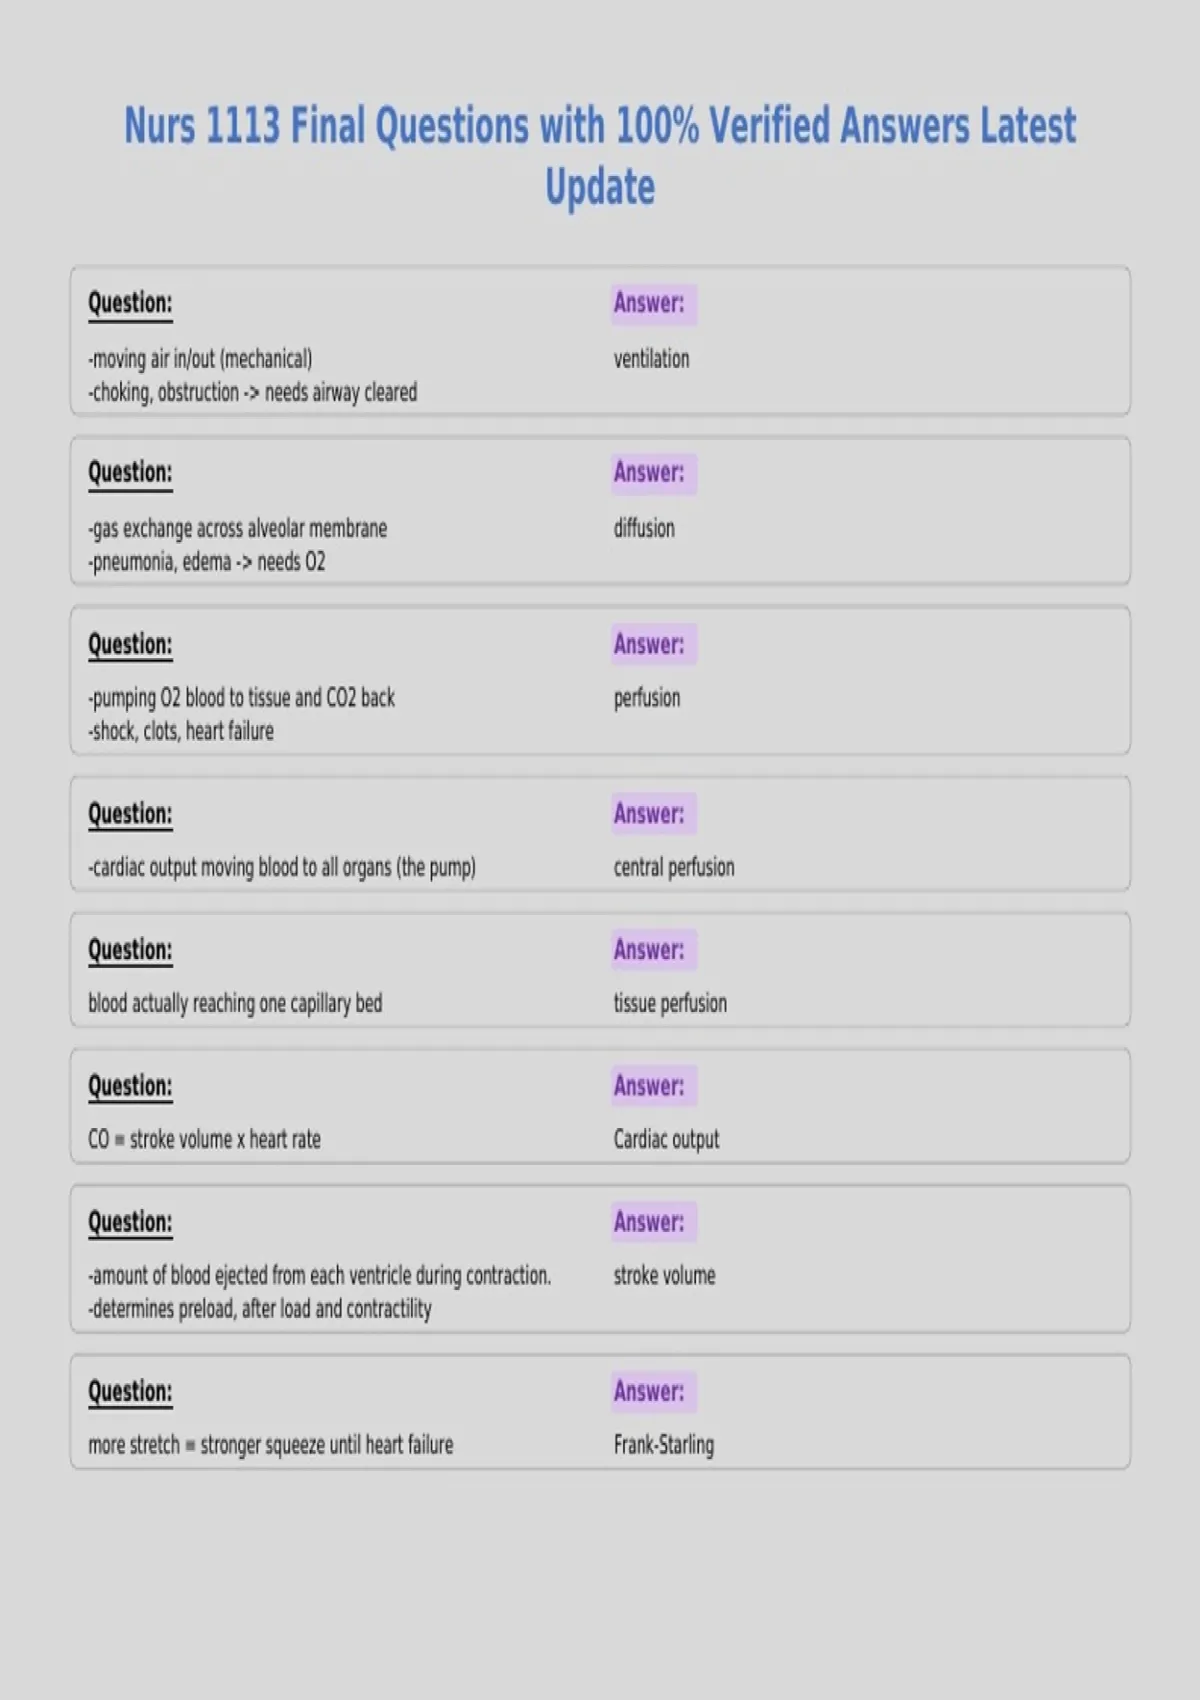Select the 'tissue perfusion' answer
The image size is (1200, 1700).
(x=670, y=1003)
